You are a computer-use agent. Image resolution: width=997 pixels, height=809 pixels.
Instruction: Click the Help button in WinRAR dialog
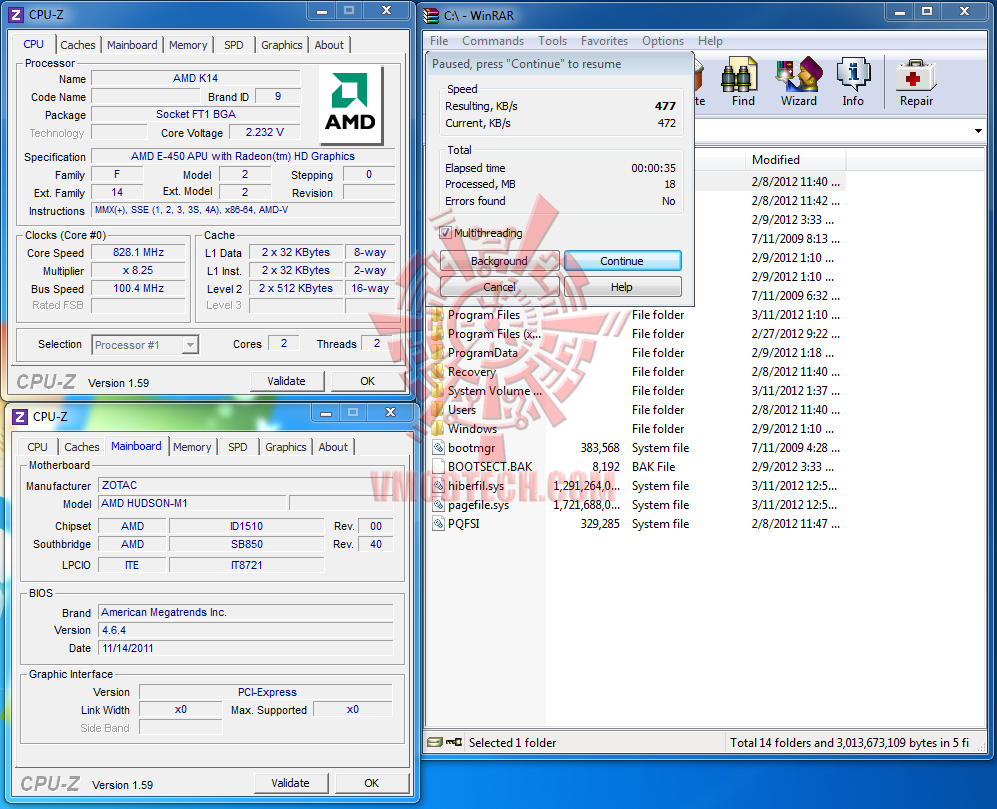(x=622, y=287)
